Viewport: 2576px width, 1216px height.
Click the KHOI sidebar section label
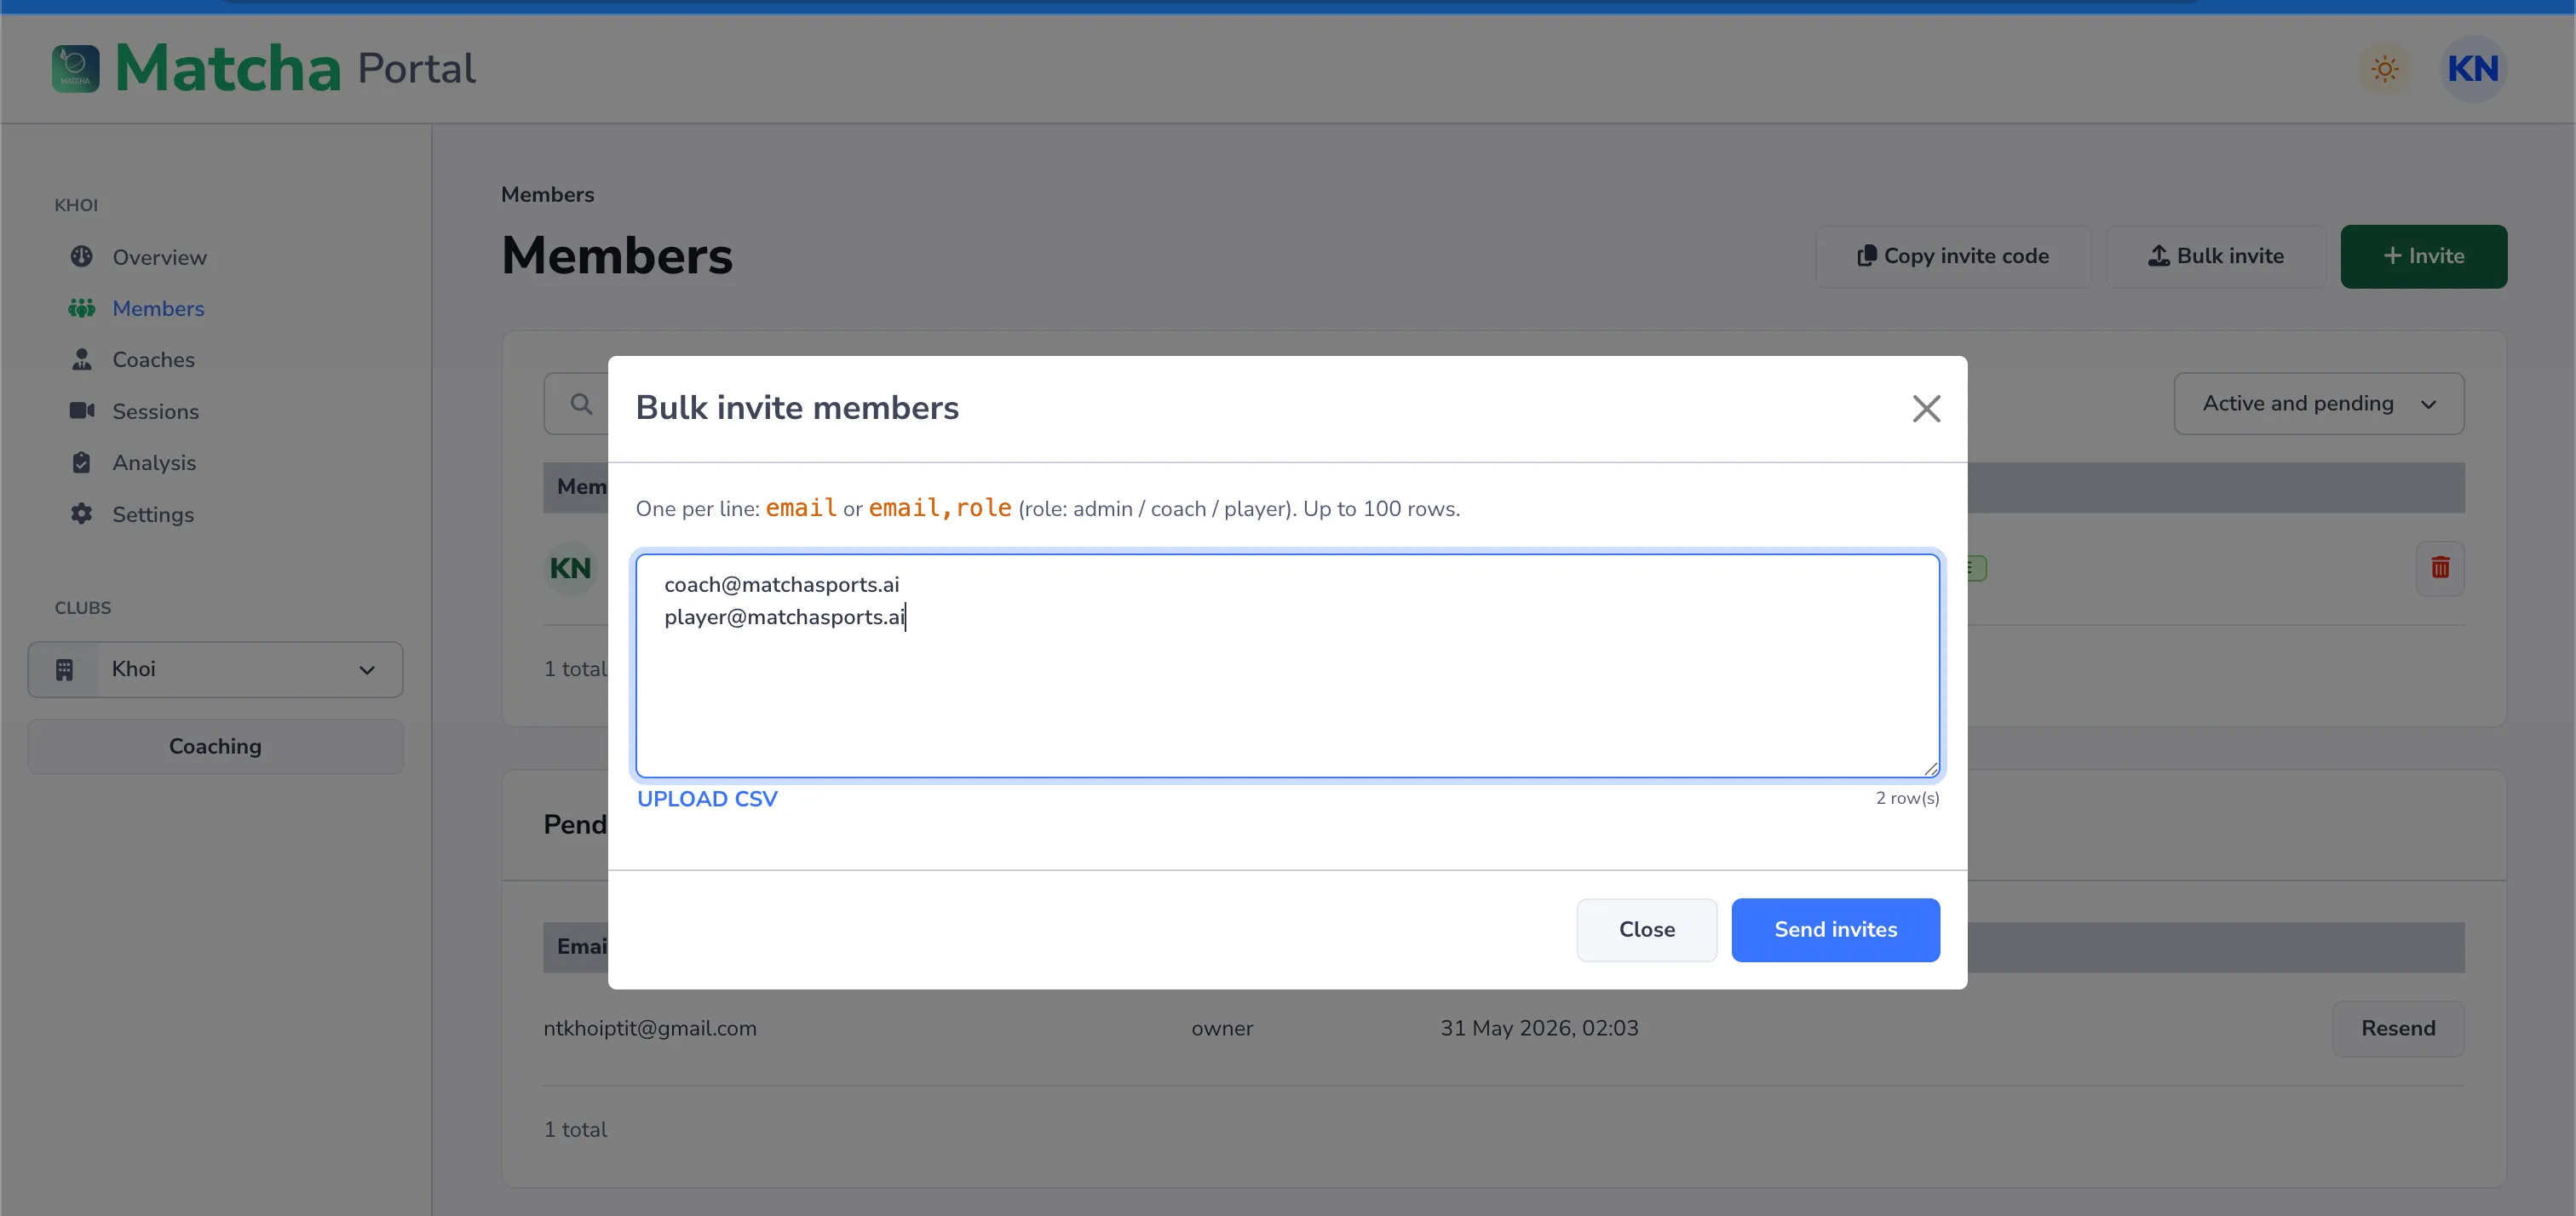[76, 205]
